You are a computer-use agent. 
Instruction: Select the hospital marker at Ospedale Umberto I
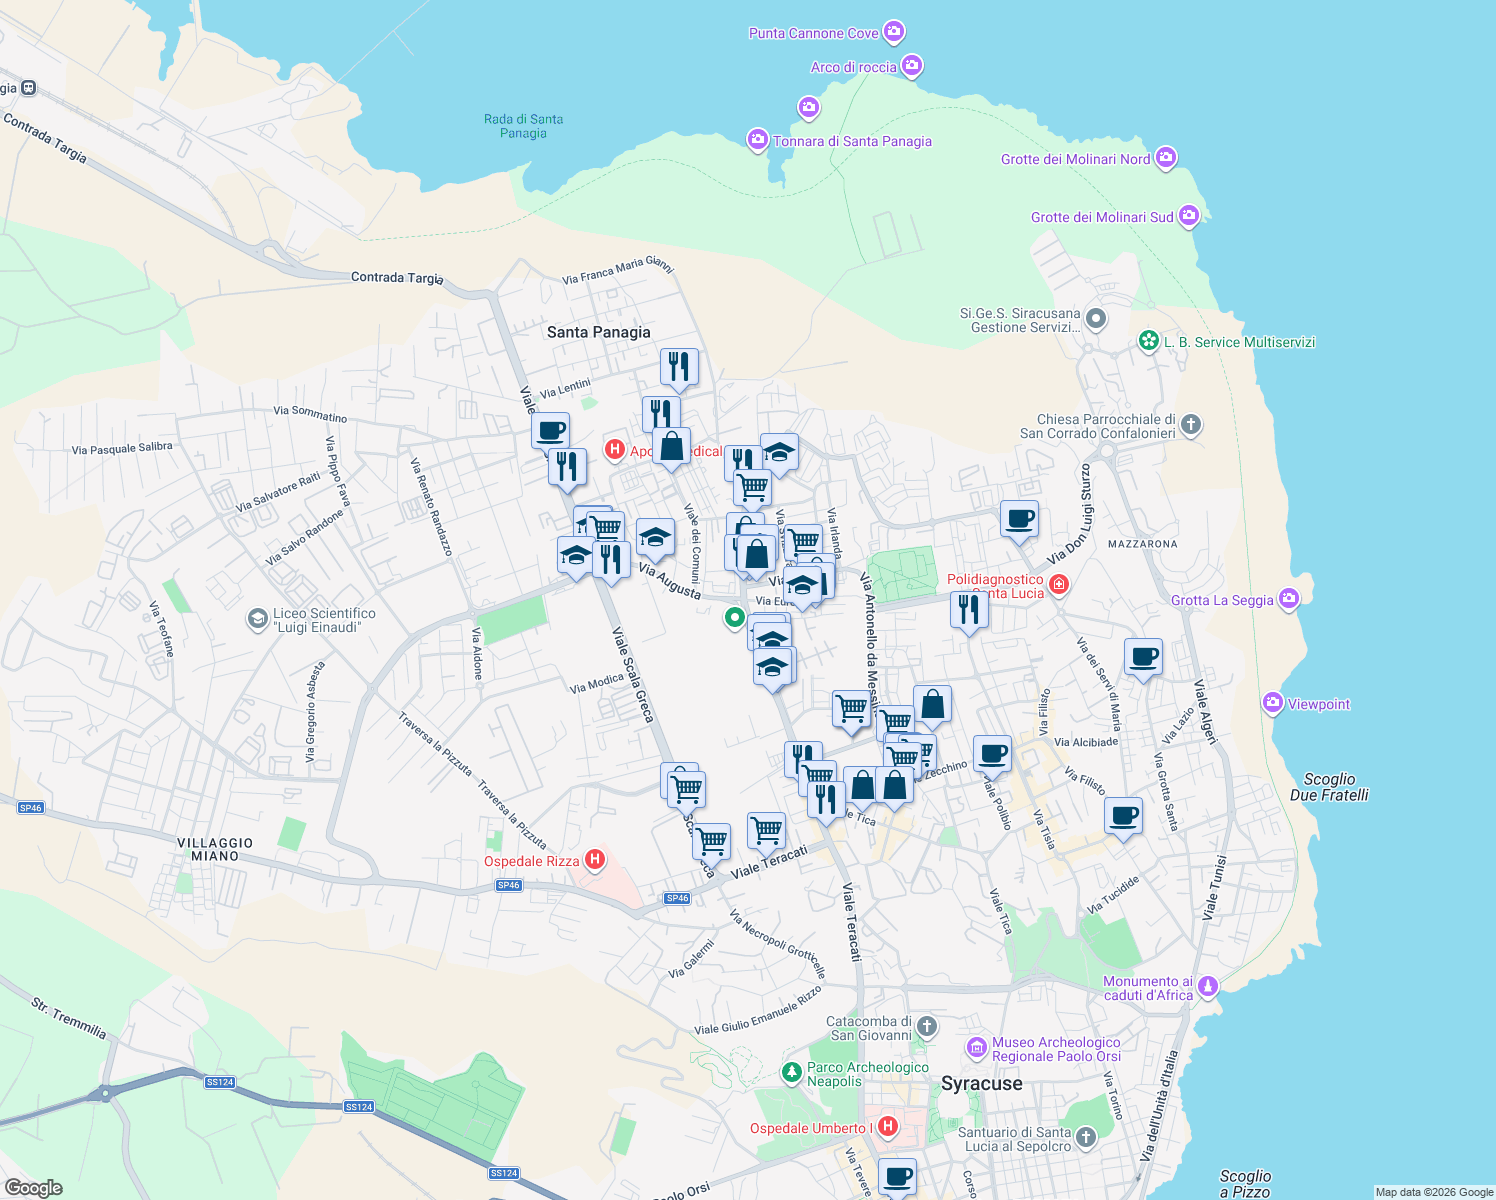tap(889, 1126)
